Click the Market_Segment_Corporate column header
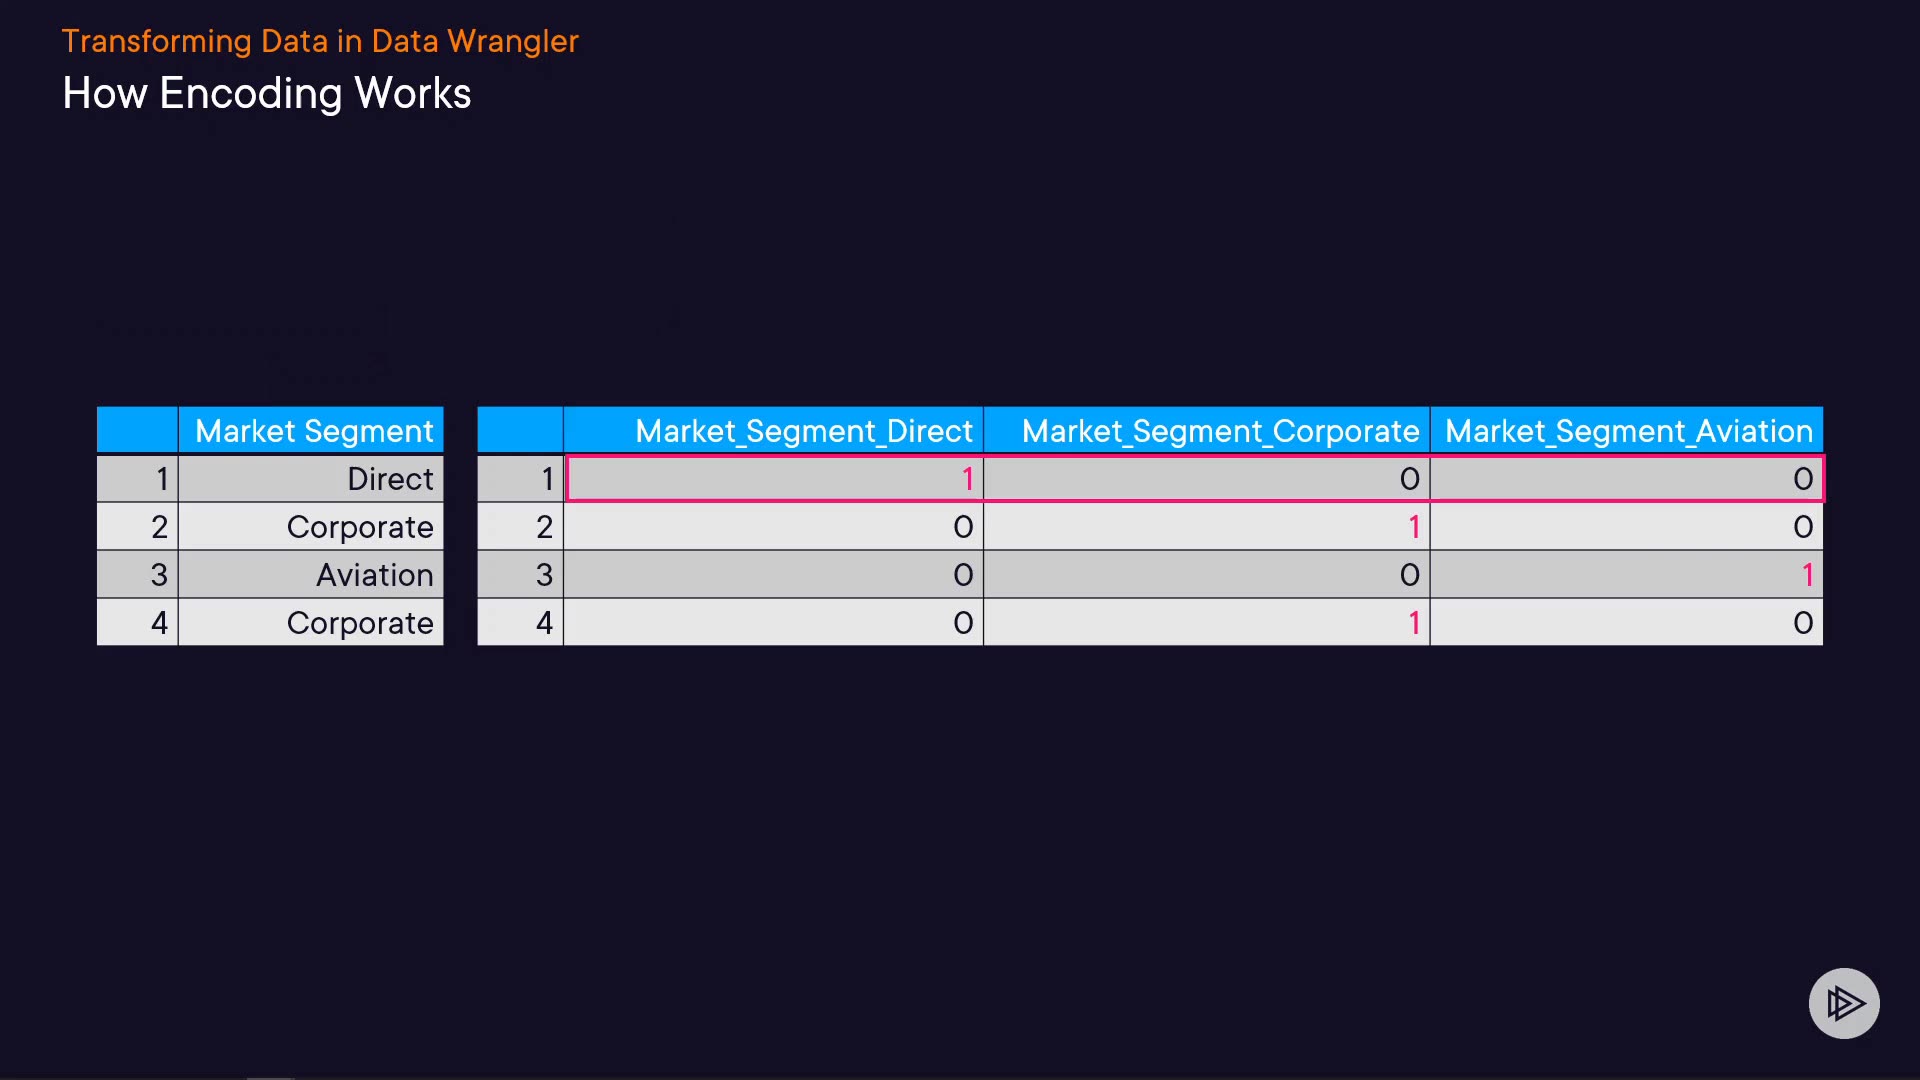 pyautogui.click(x=1220, y=431)
